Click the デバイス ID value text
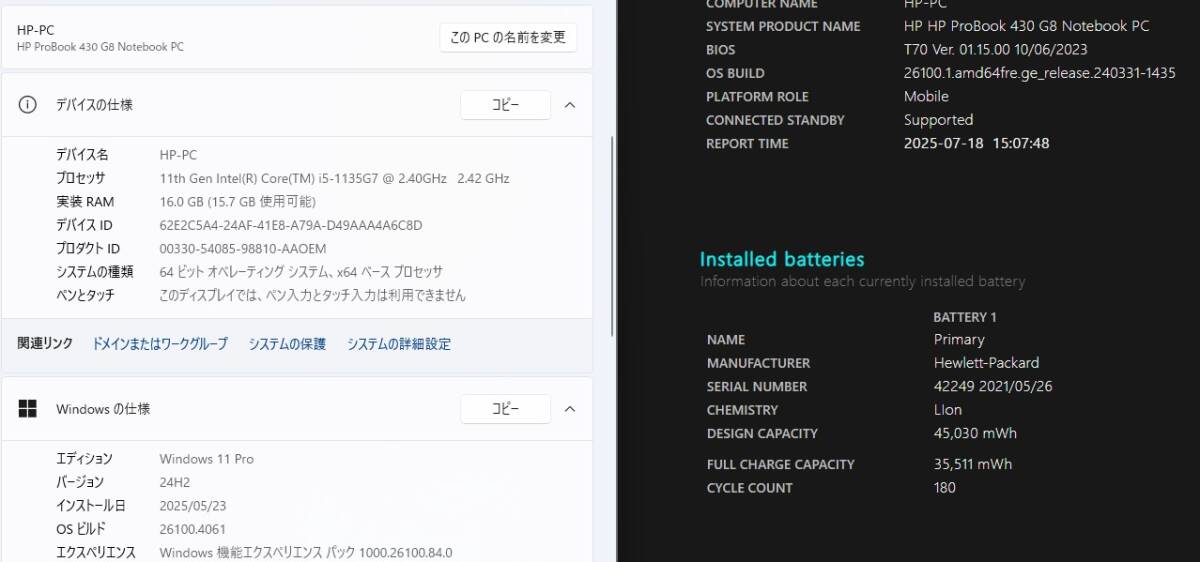The image size is (1200, 562). pyautogui.click(x=291, y=225)
